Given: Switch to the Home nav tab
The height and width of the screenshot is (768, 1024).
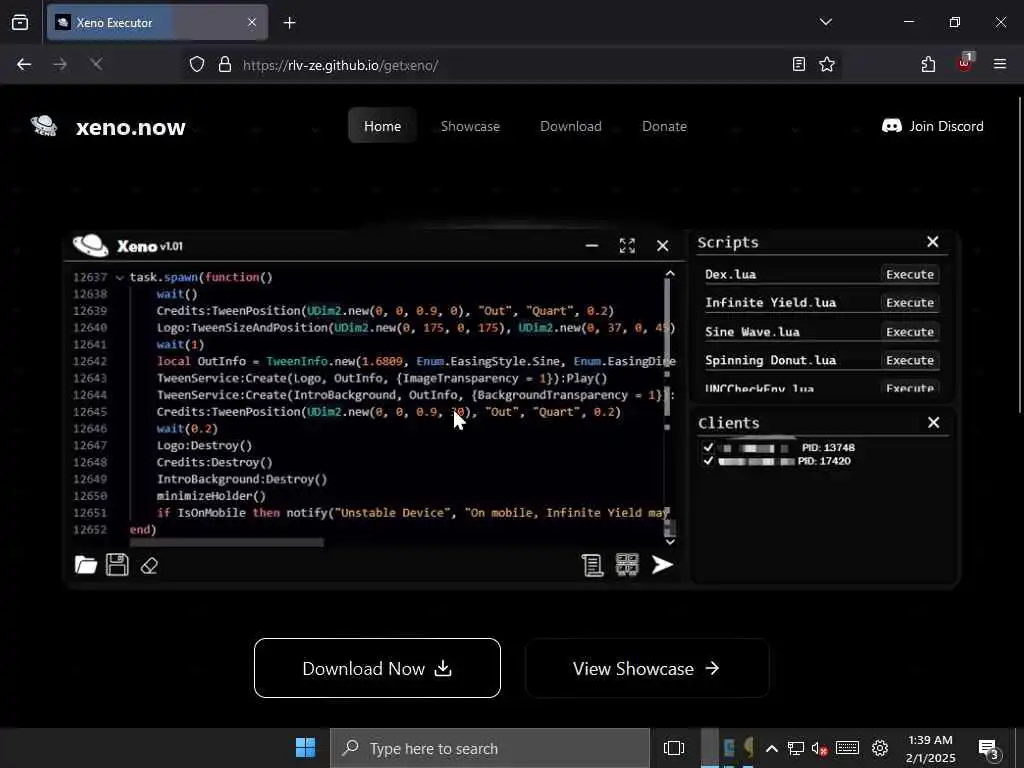Looking at the screenshot, I should click(382, 125).
